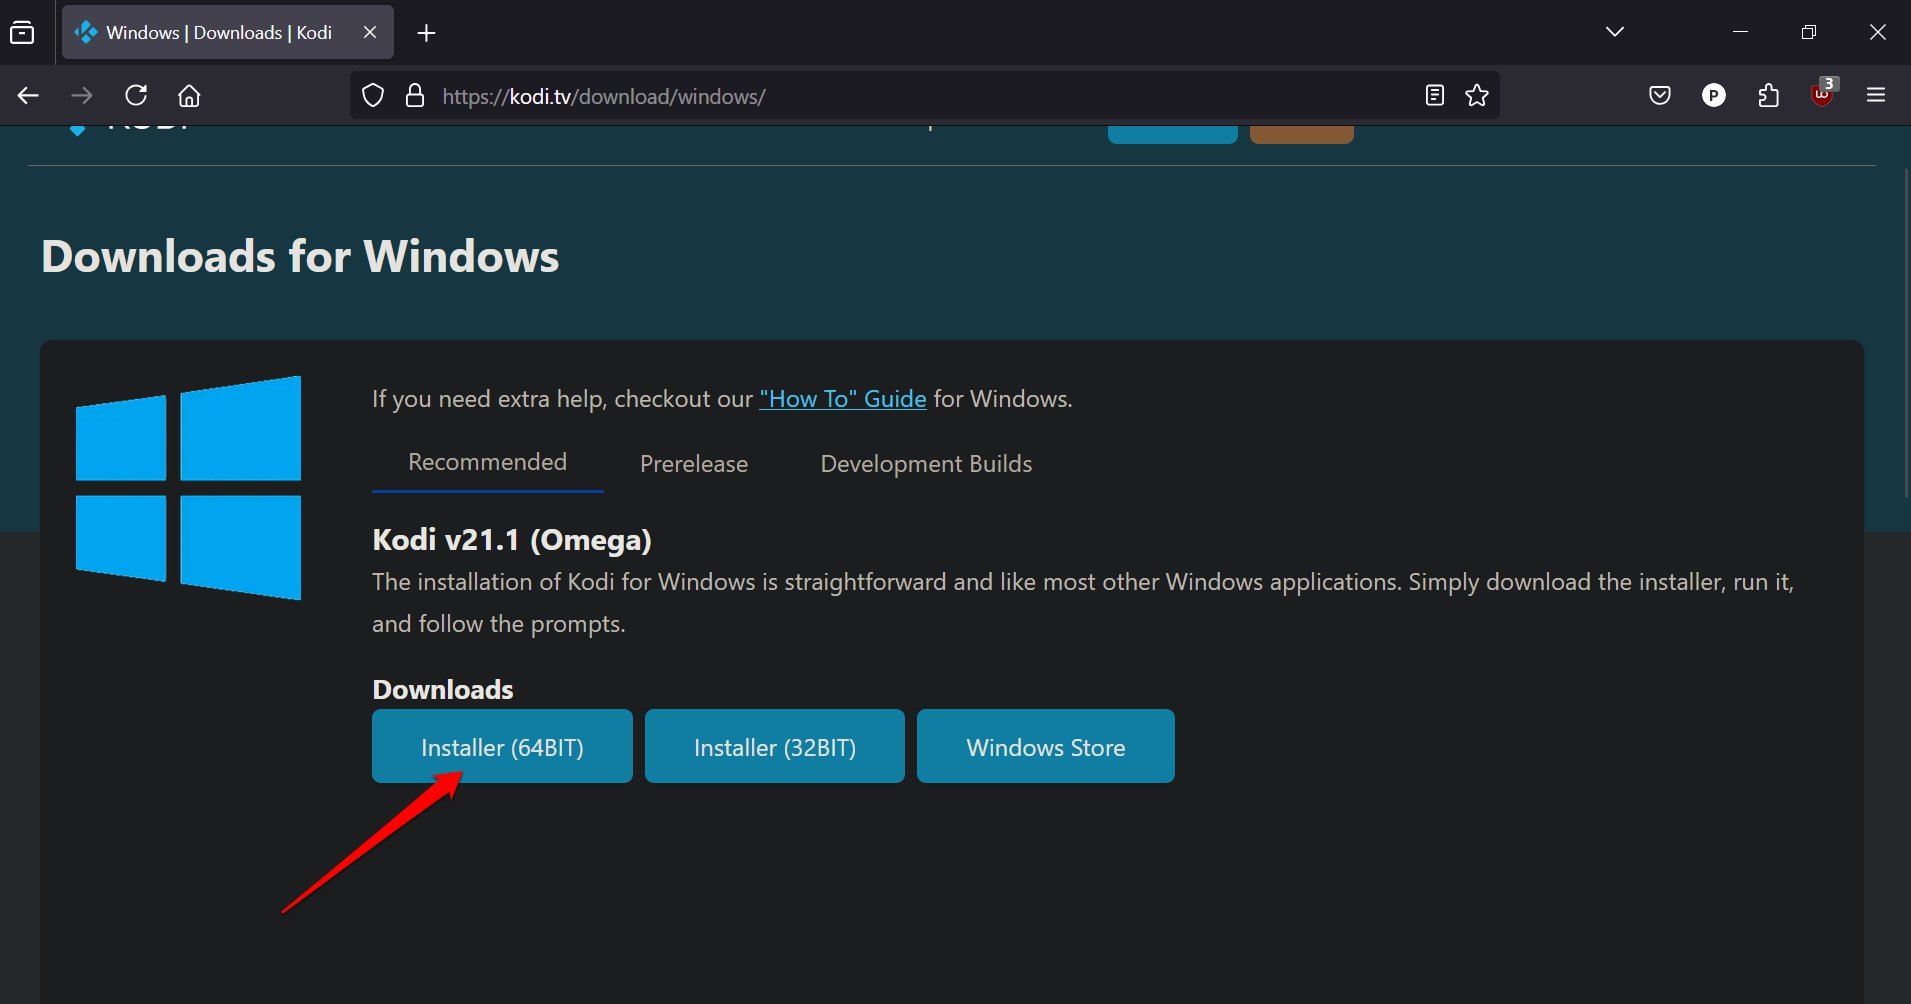
Task: Click the Kodi v21.1 (Omega) heading
Action: coord(512,540)
